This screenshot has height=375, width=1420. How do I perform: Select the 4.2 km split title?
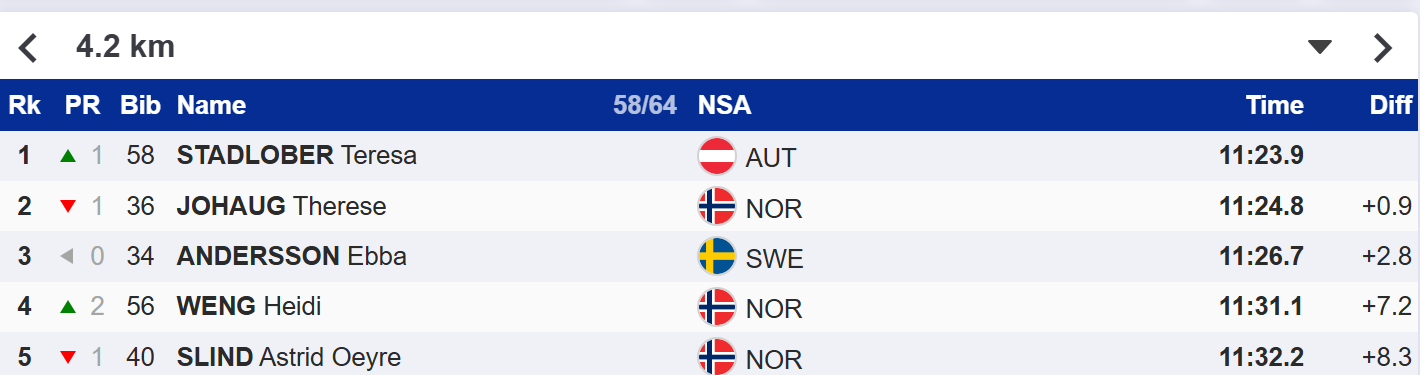125,47
